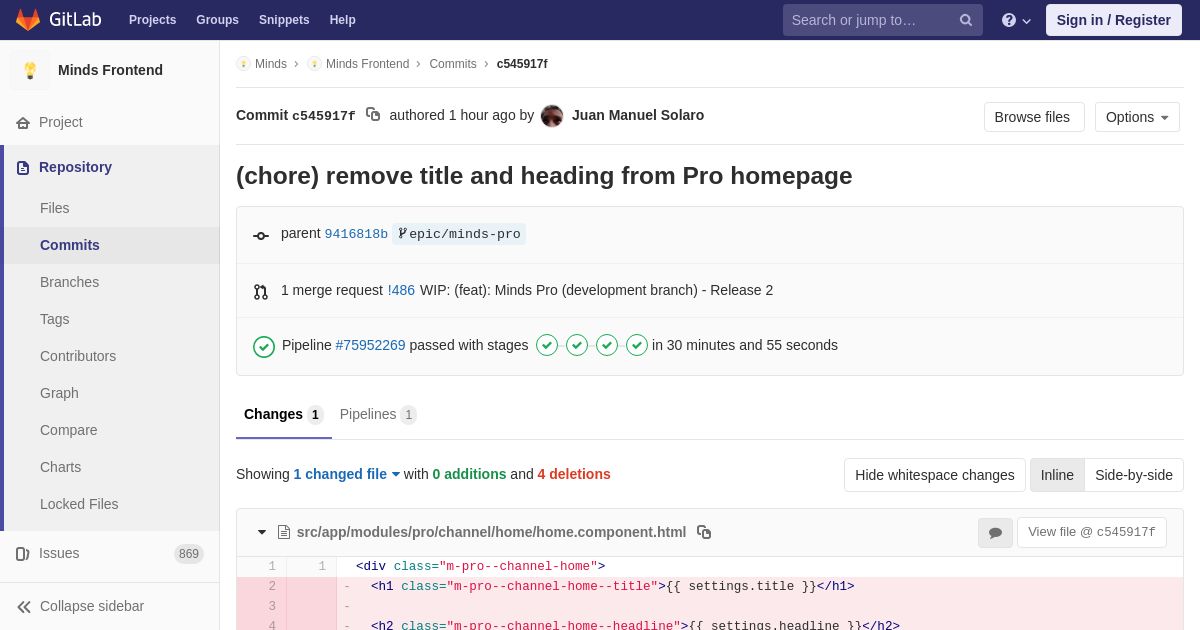Click Juan Manuel Solaro's avatar
1200x630 pixels.
(x=552, y=116)
